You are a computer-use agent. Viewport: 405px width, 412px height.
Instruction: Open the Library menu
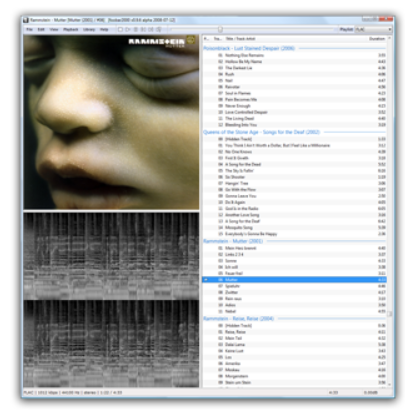[x=89, y=30]
